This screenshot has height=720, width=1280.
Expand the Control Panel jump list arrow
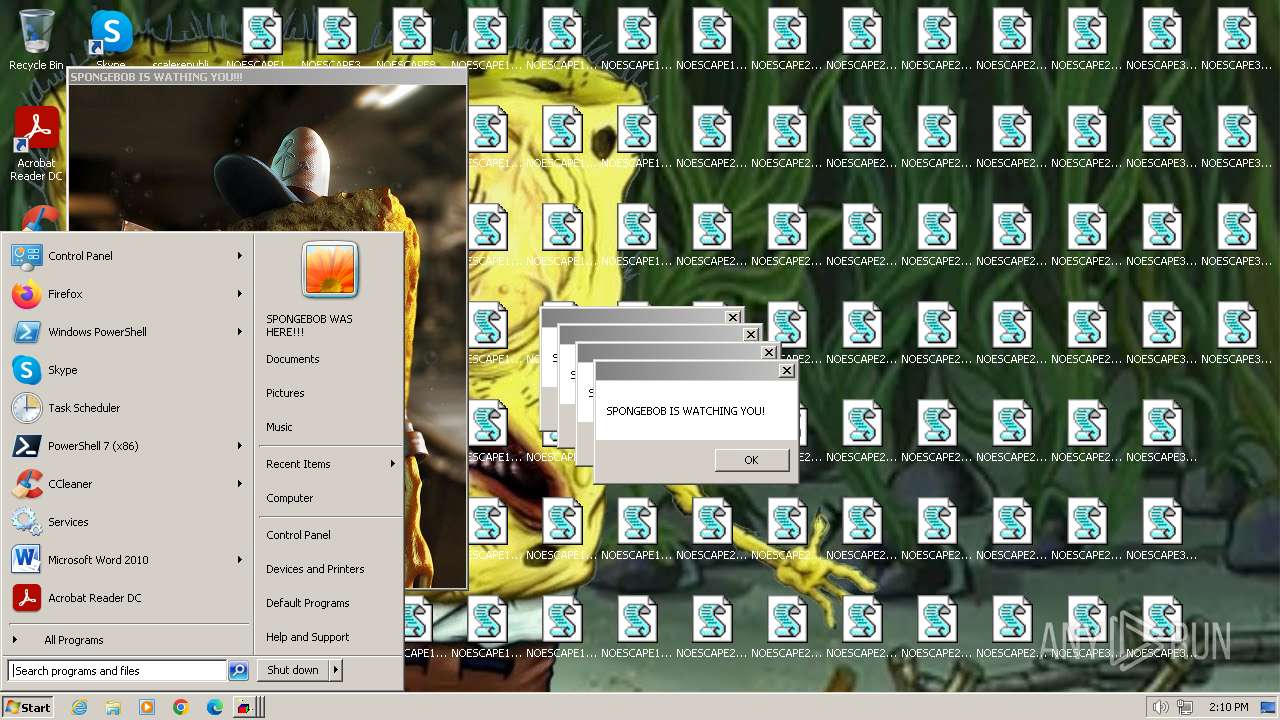240,256
